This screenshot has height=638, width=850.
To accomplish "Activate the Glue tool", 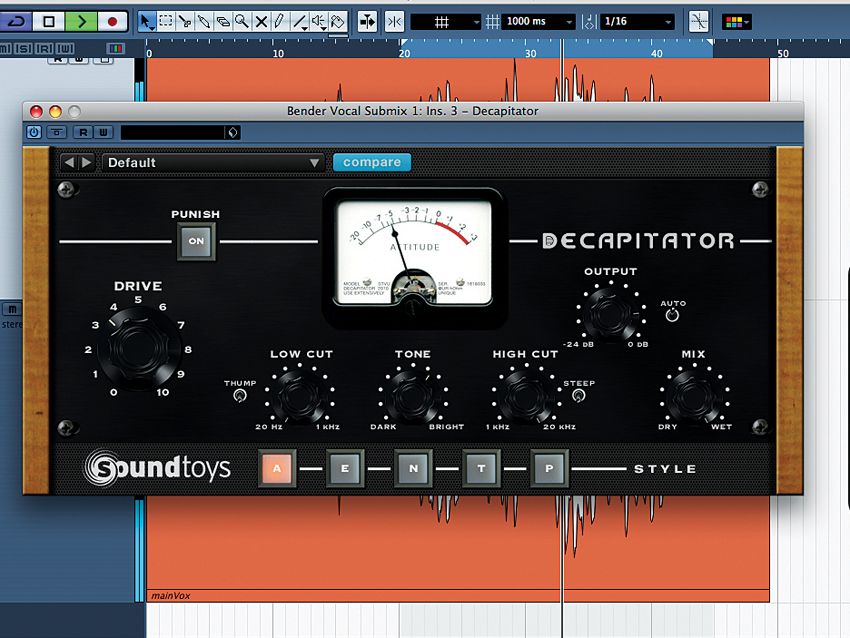I will click(x=204, y=21).
